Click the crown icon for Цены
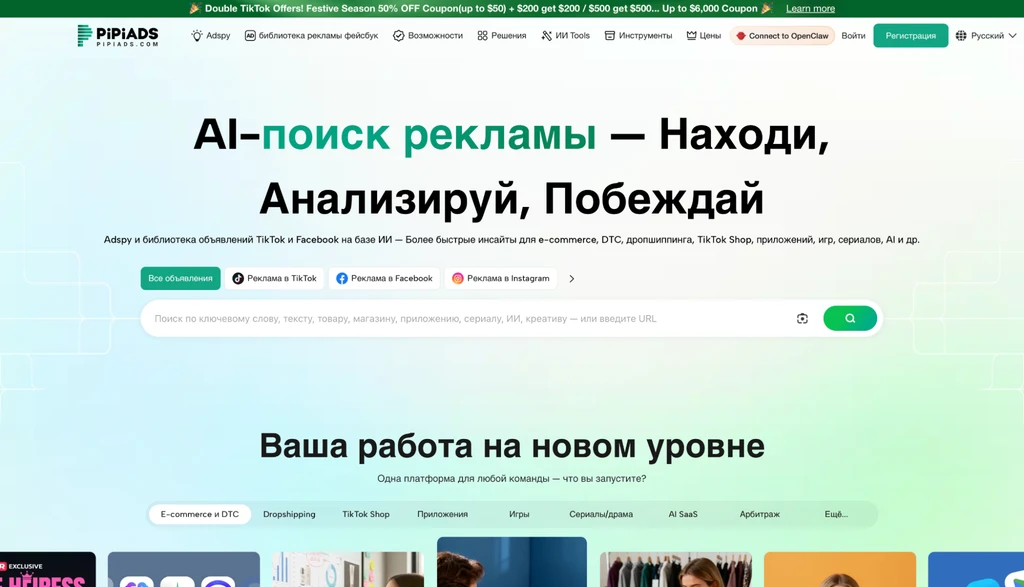Viewport: 1024px width, 587px height. 691,36
